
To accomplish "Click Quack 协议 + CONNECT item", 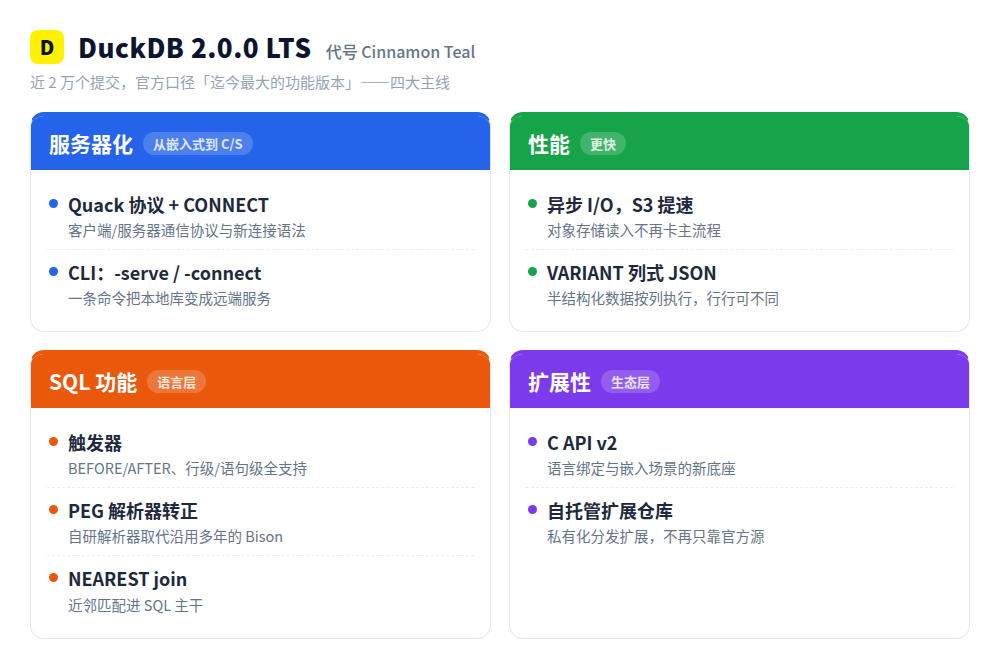I will pos(168,205).
